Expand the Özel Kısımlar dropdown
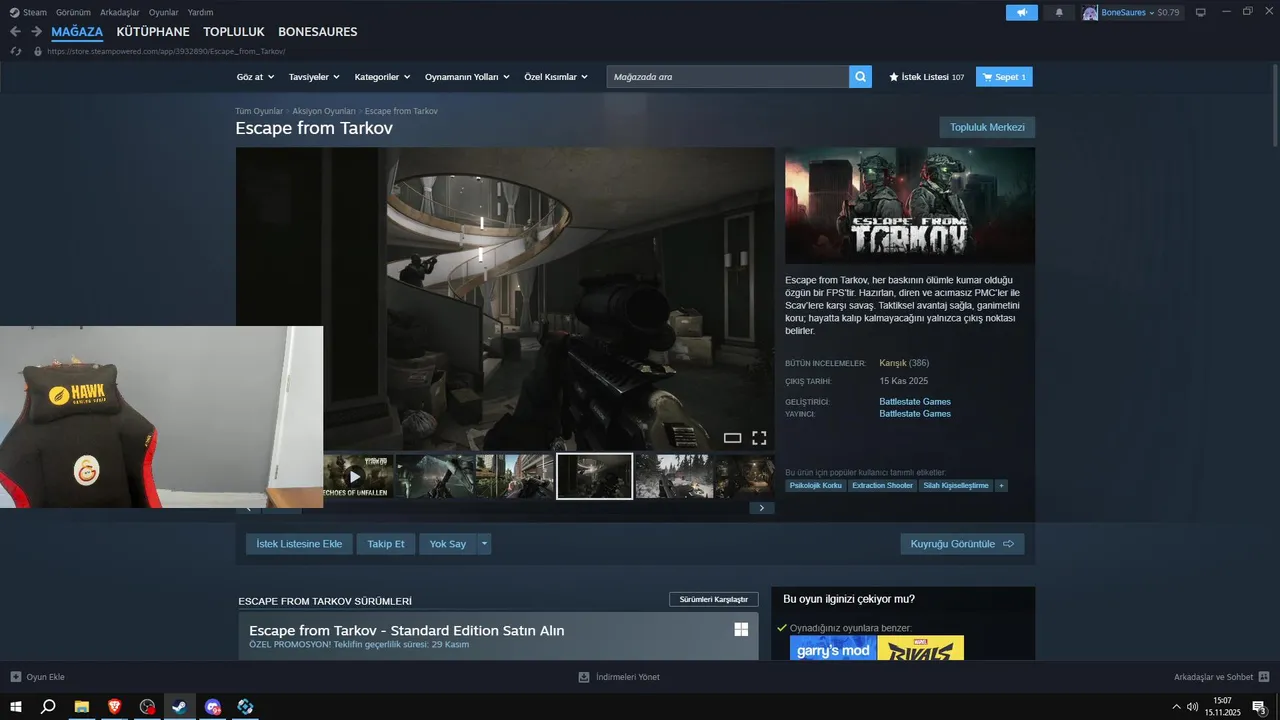This screenshot has width=1280, height=720. point(556,77)
